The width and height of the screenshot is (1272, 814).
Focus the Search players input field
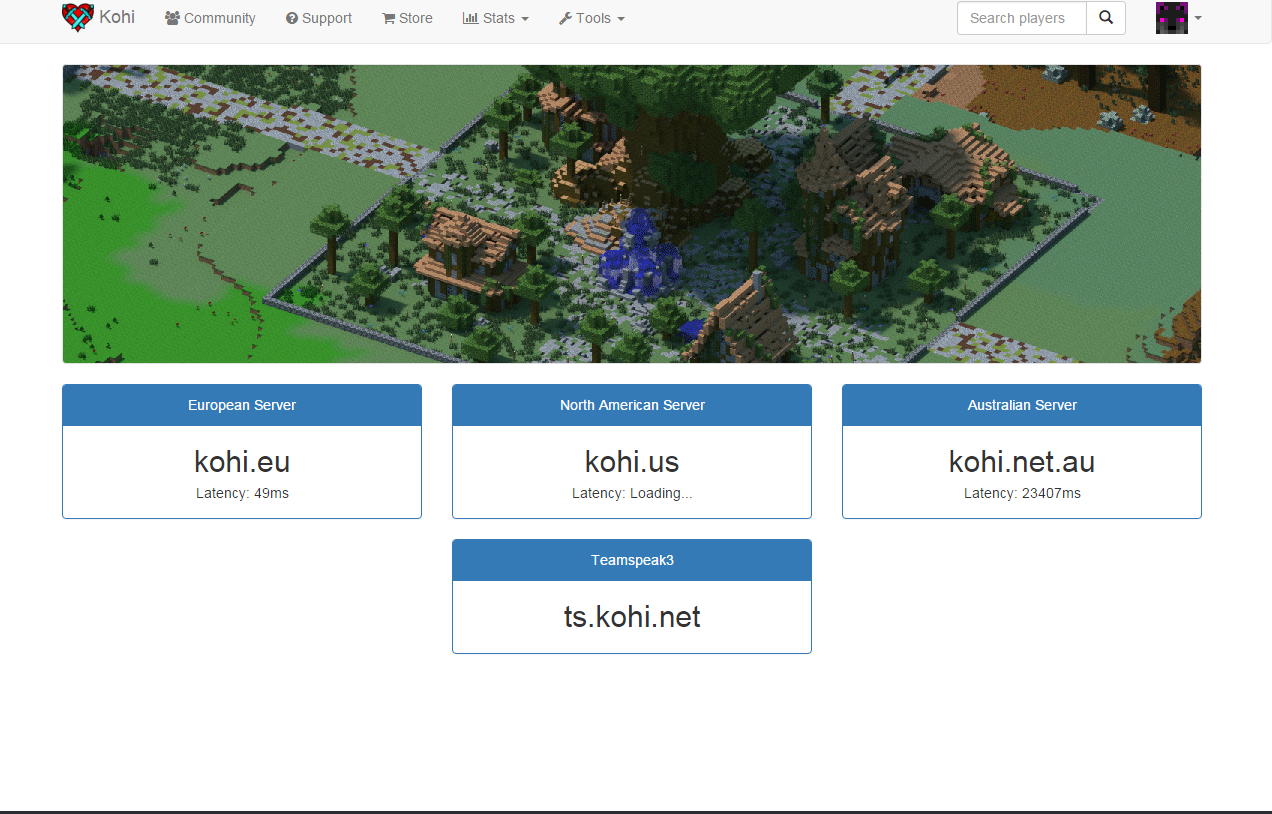(1022, 18)
